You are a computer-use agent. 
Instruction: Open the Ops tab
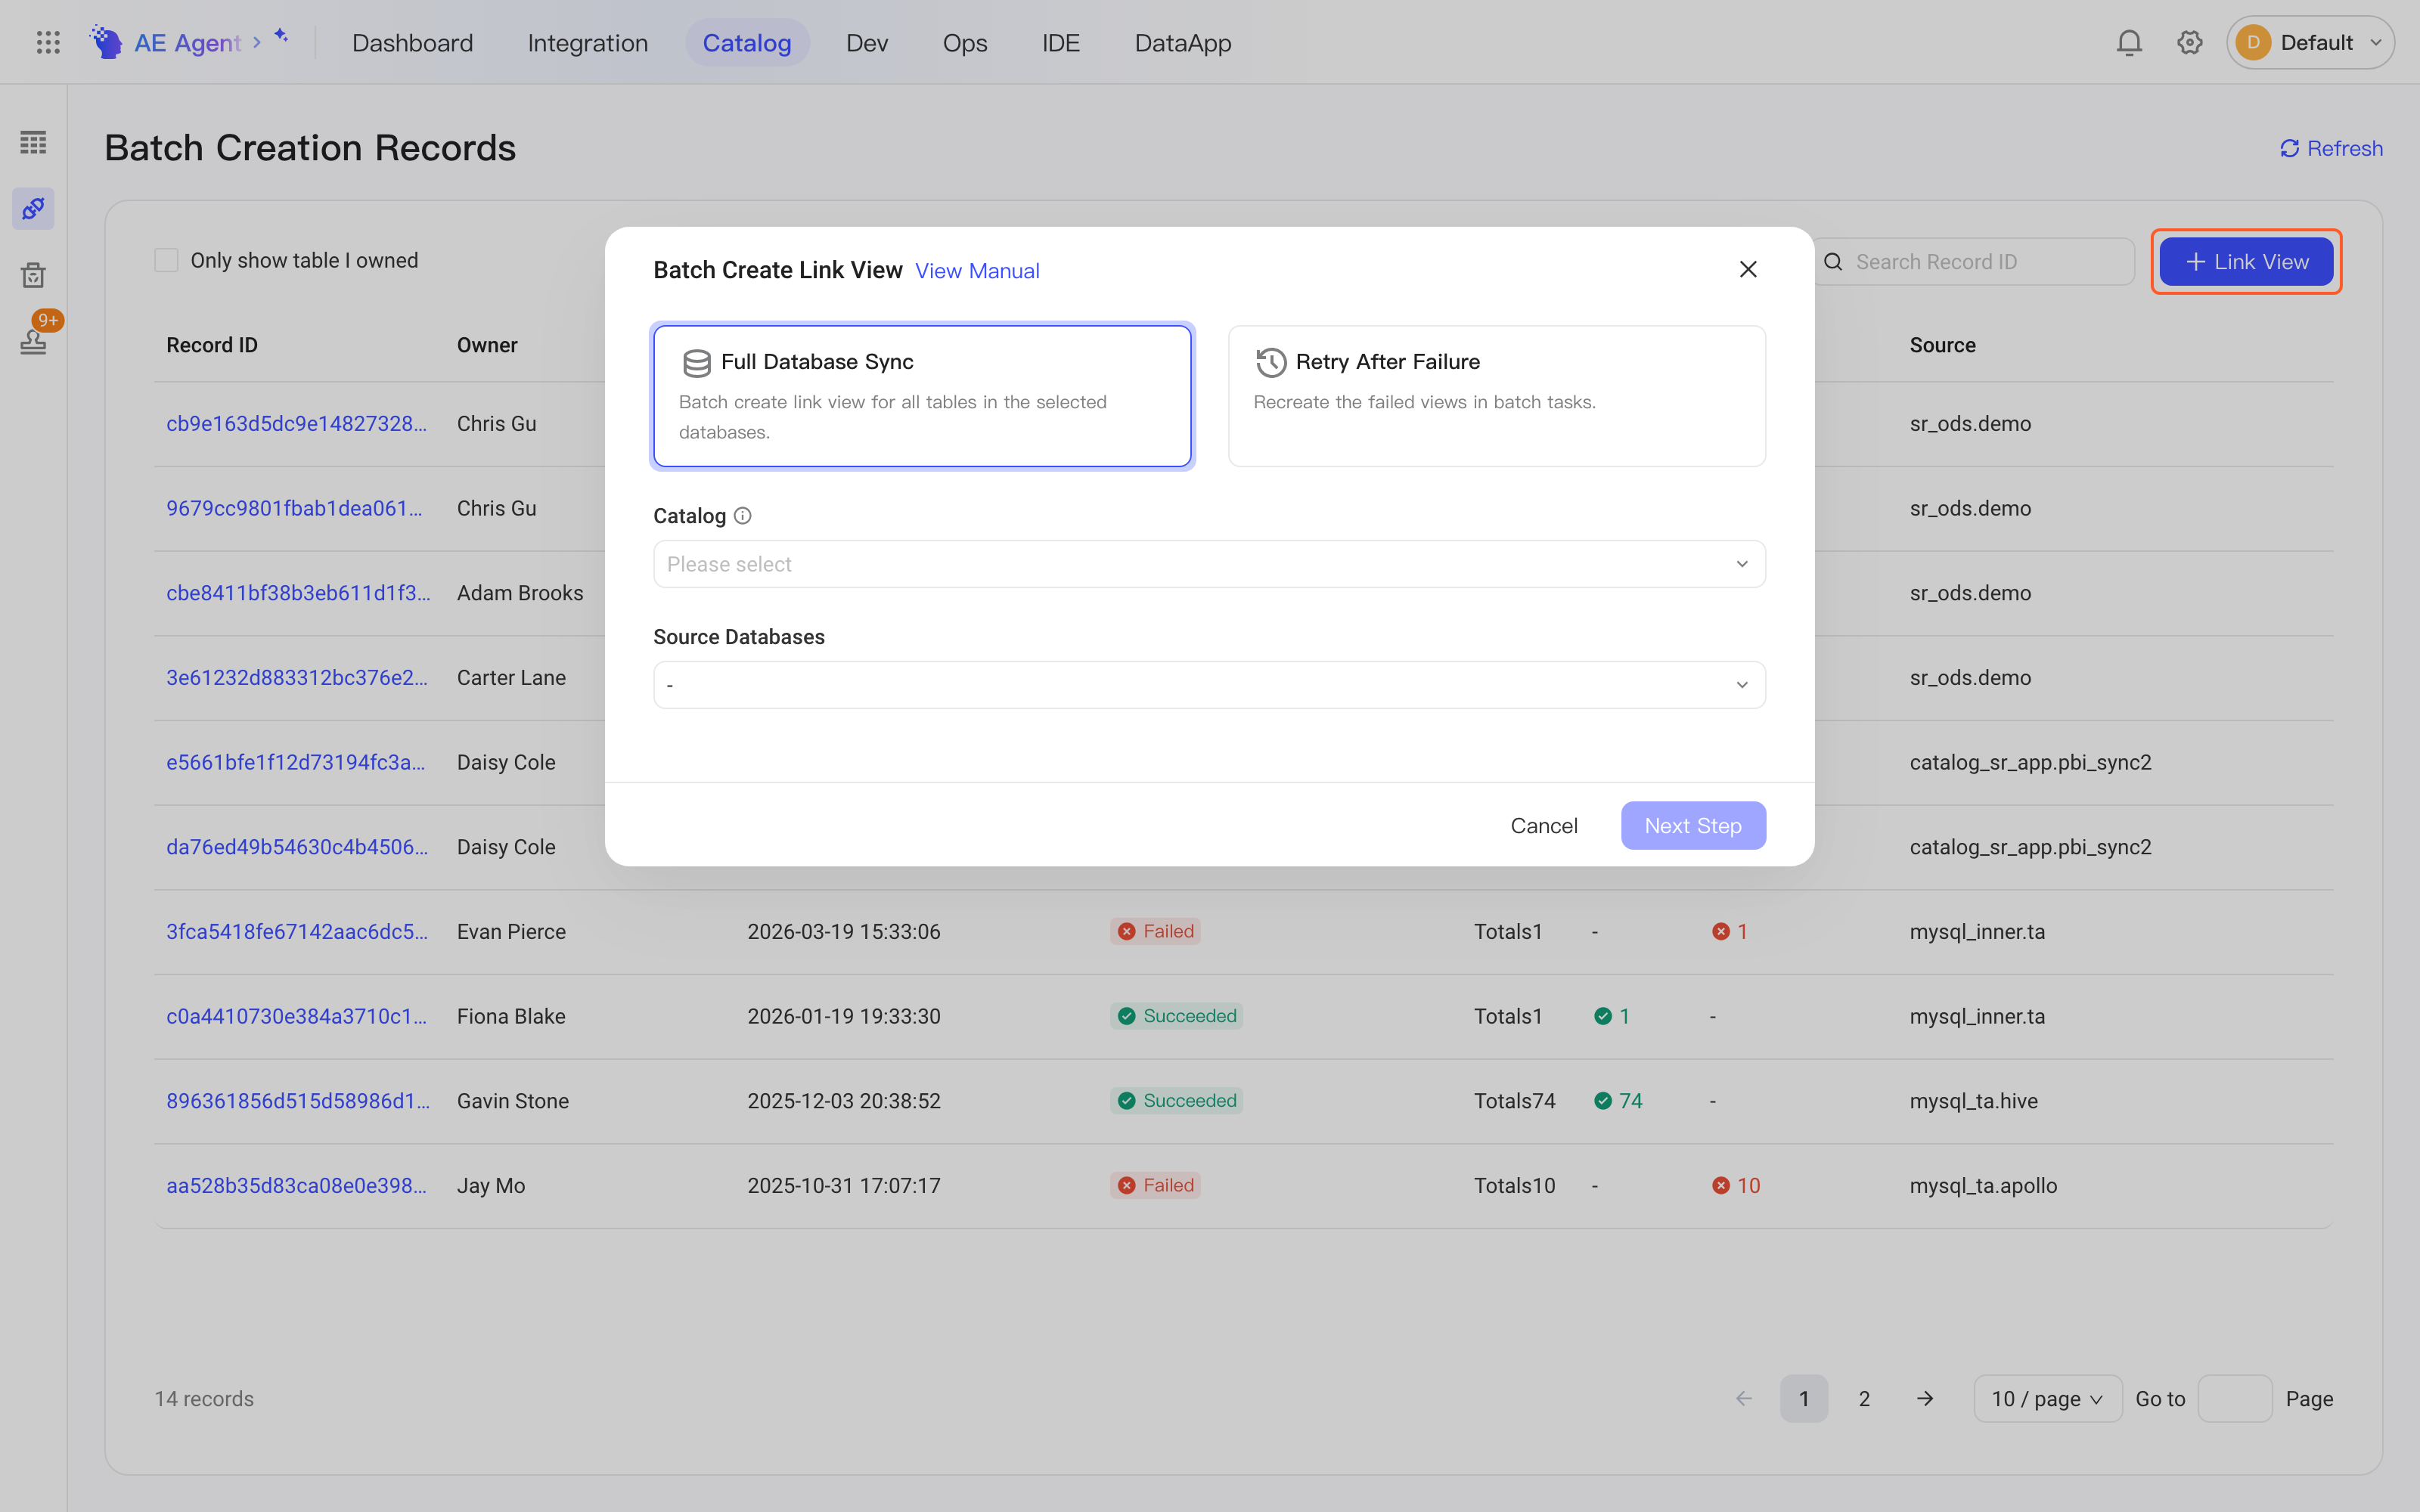[x=964, y=42]
